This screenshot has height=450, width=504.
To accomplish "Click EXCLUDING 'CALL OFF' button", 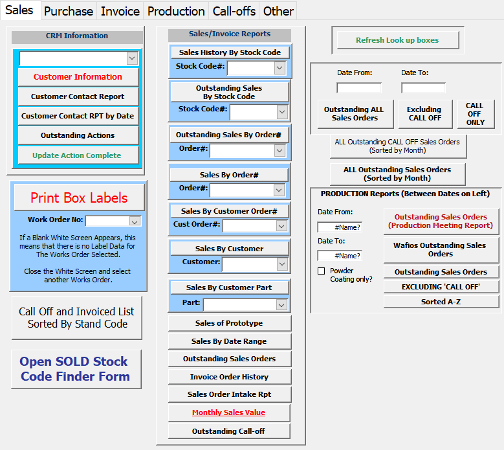I will [x=441, y=287].
